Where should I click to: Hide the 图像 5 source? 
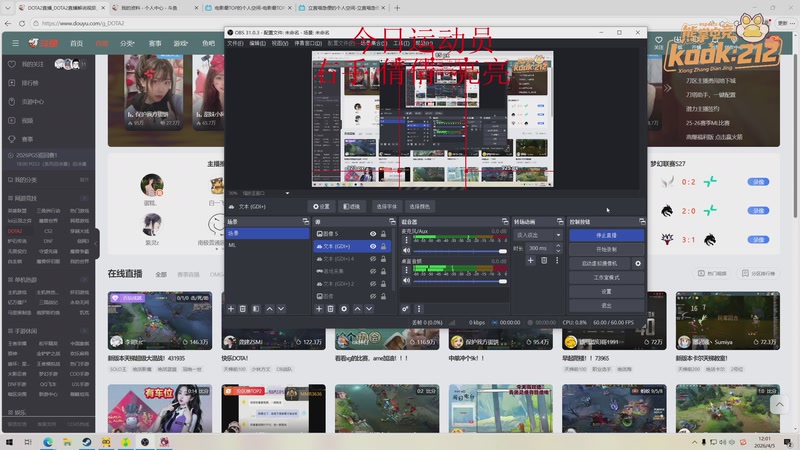tap(373, 234)
